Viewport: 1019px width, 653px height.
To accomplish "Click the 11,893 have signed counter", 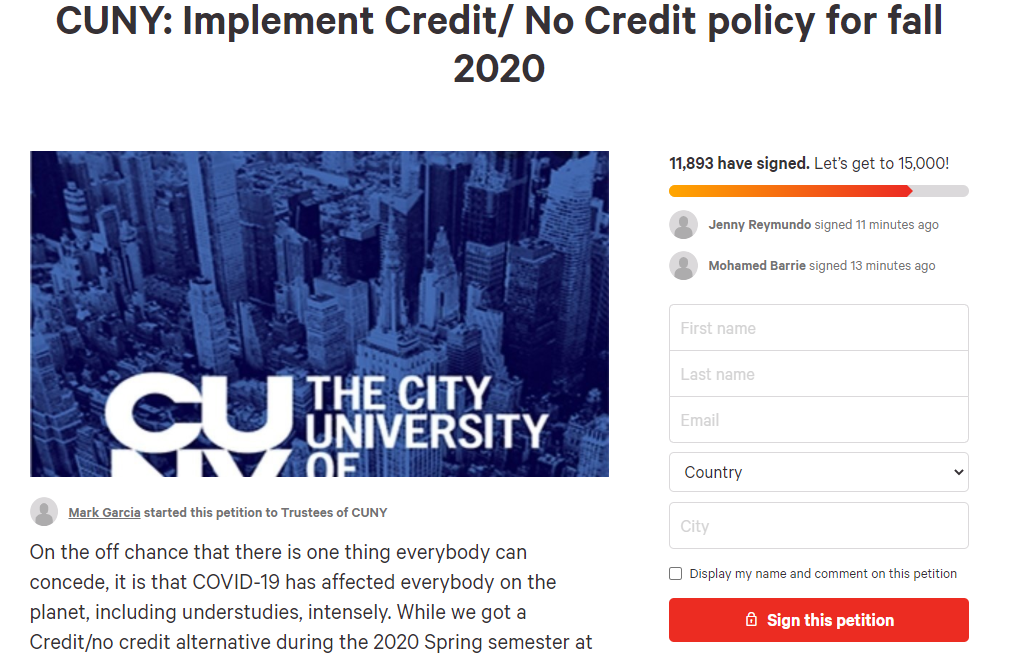I will pos(739,163).
